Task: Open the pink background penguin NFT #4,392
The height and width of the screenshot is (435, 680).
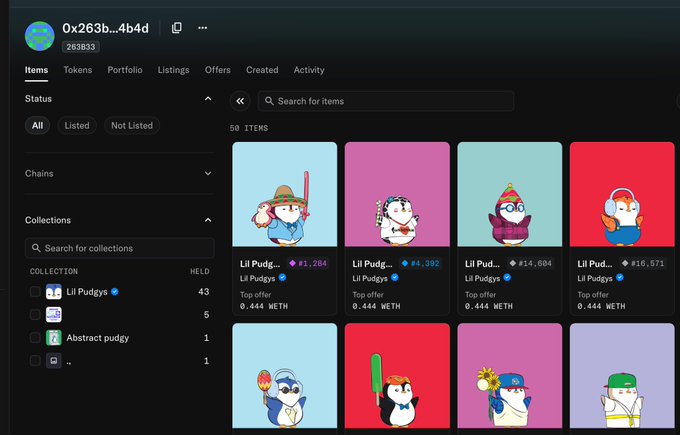Action: [x=397, y=194]
